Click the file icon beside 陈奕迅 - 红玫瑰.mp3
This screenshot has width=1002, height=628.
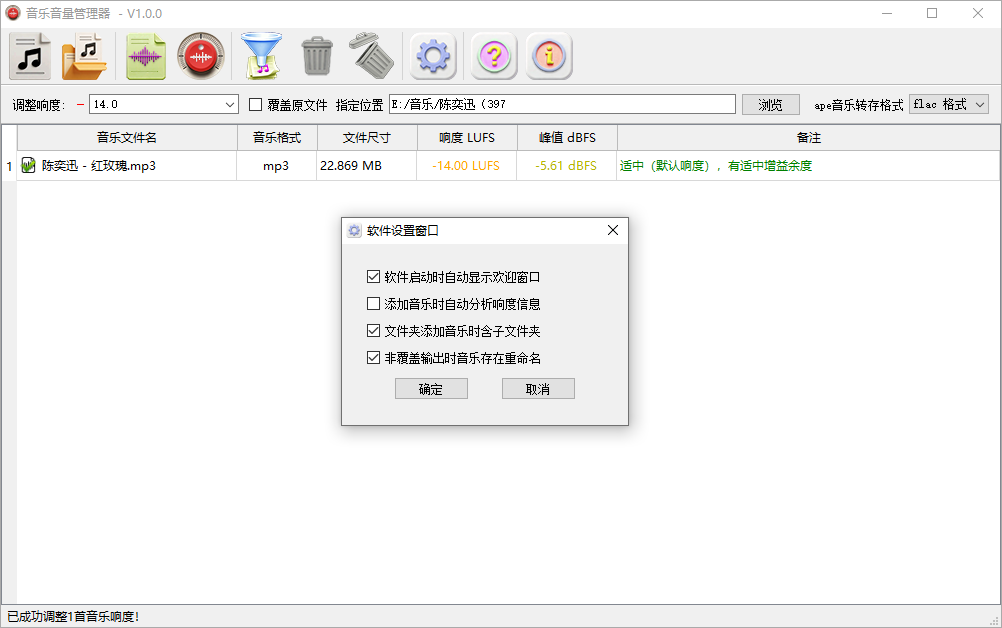pyautogui.click(x=28, y=165)
